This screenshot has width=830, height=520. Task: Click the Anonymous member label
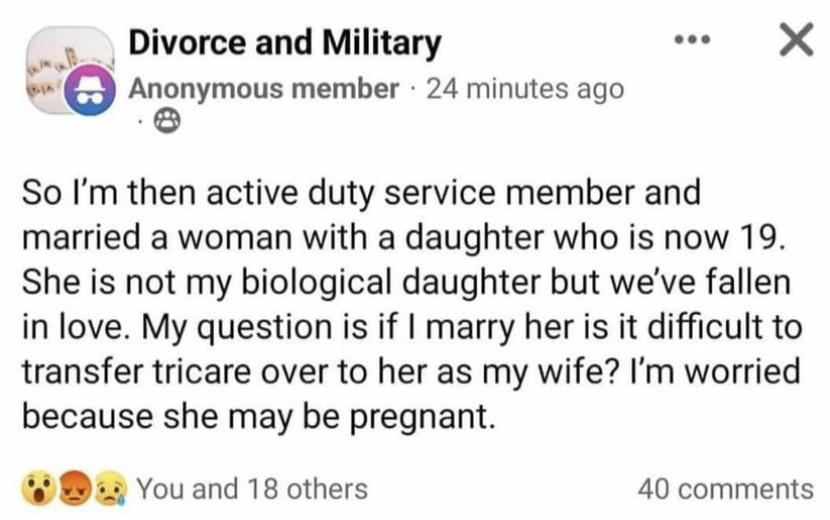264,88
